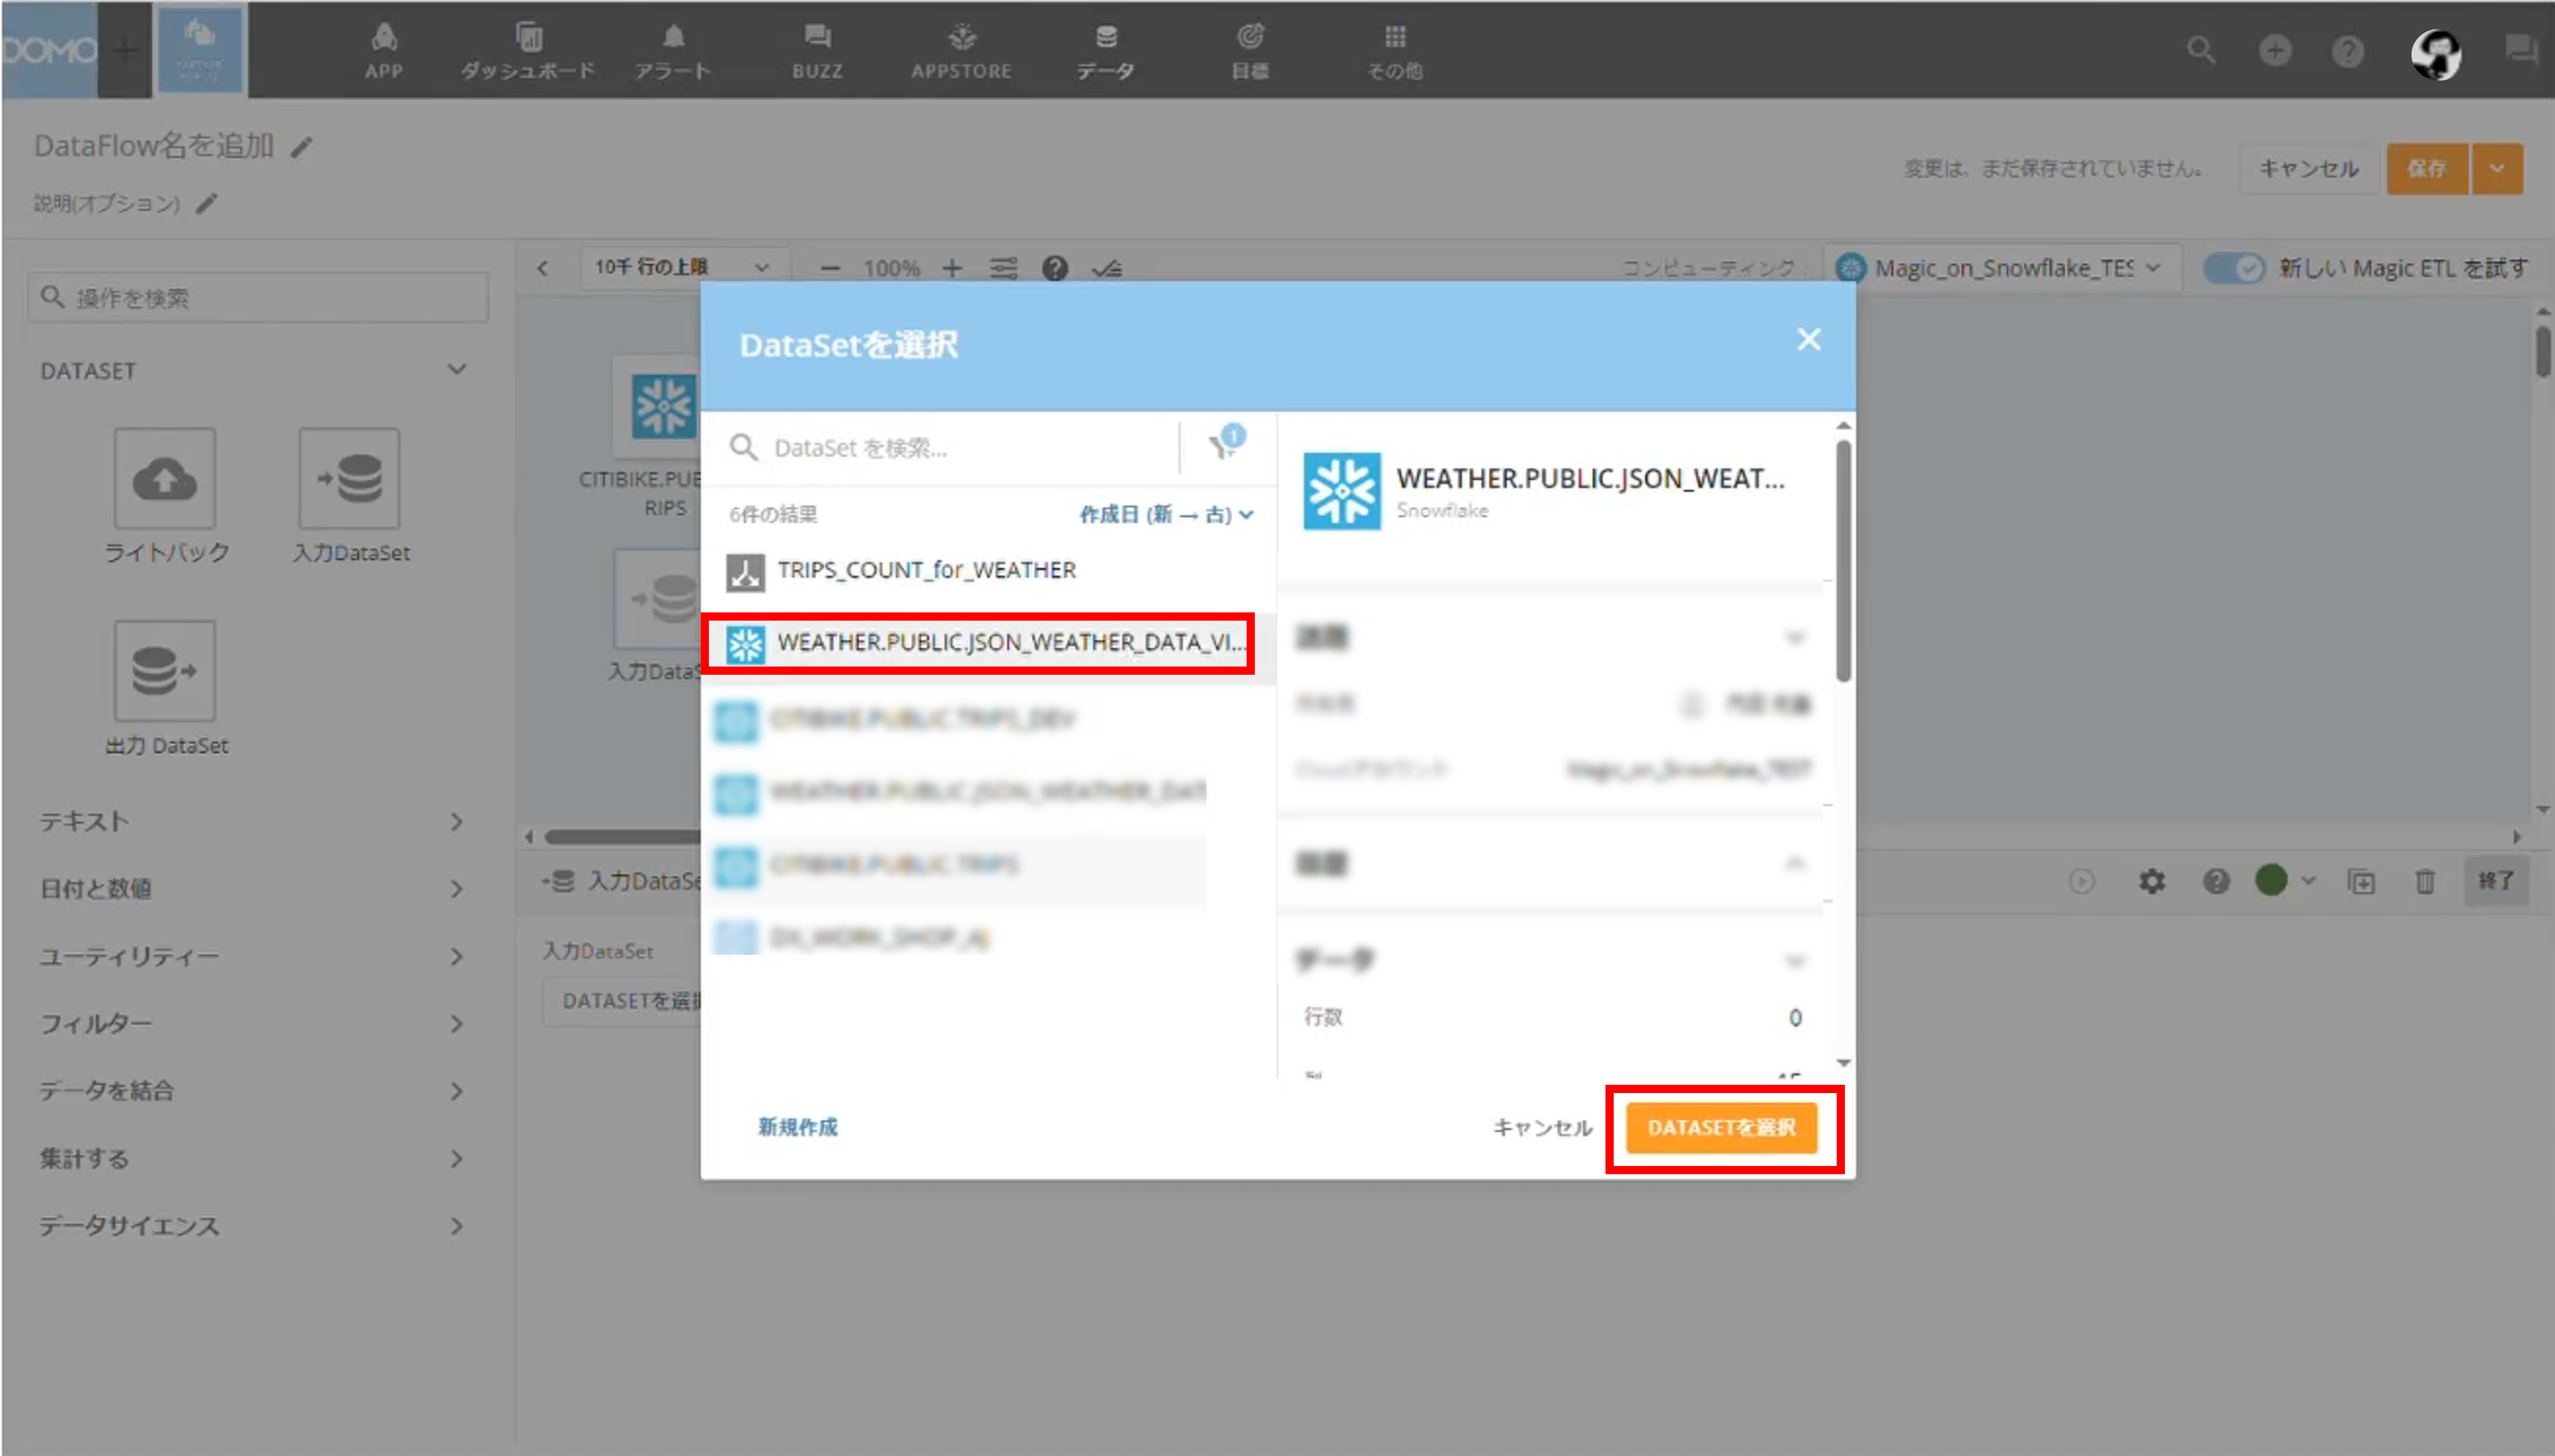Focus the 操作を検索 search field
The height and width of the screenshot is (1456, 2555).
point(258,297)
